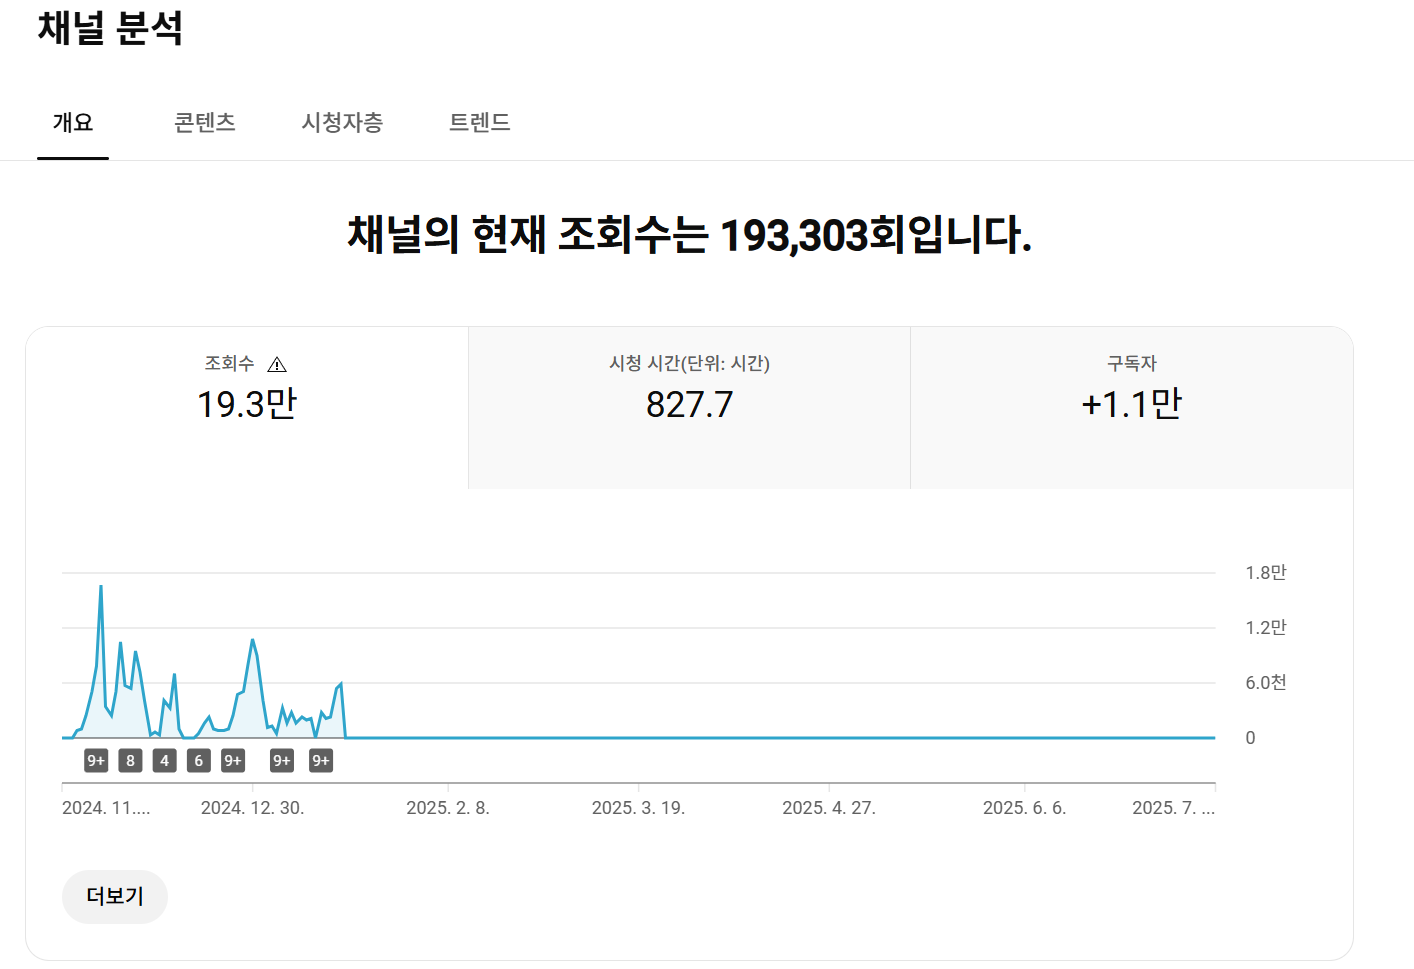This screenshot has height=969, width=1414.
Task: Click the warning triangle icon beside 조회수
Action: (277, 365)
